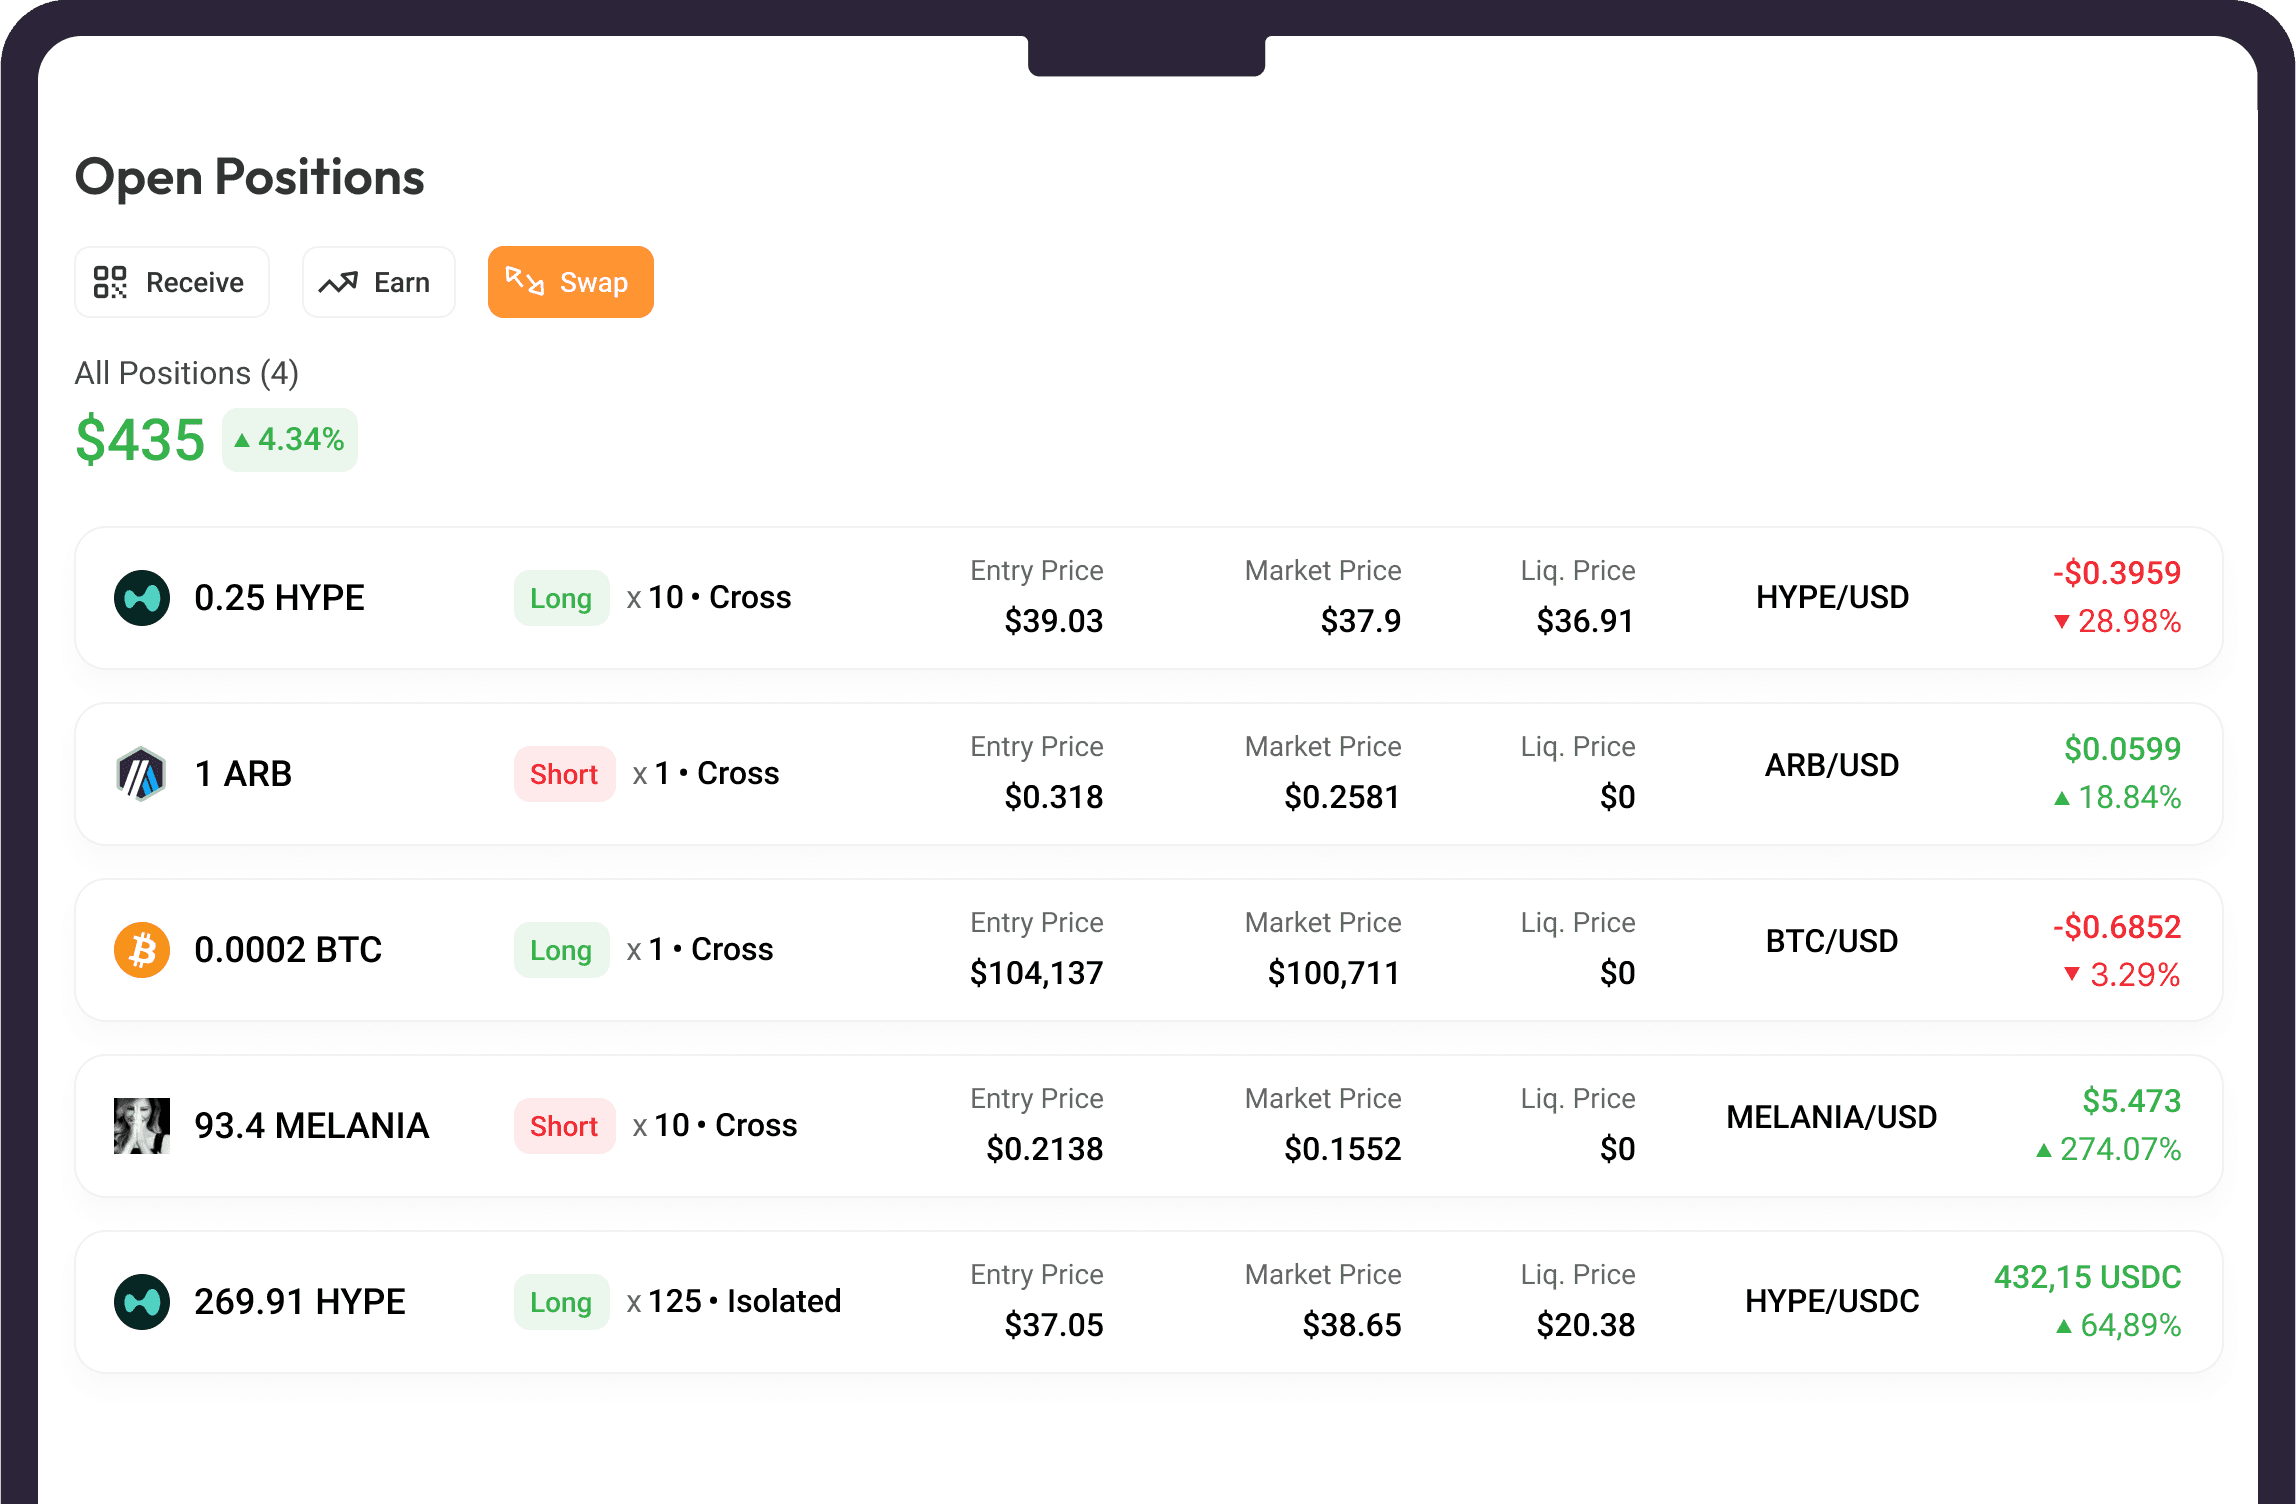Viewport: 2296px width, 1504px height.
Task: Click the green 4.34% change badge
Action: coord(290,440)
